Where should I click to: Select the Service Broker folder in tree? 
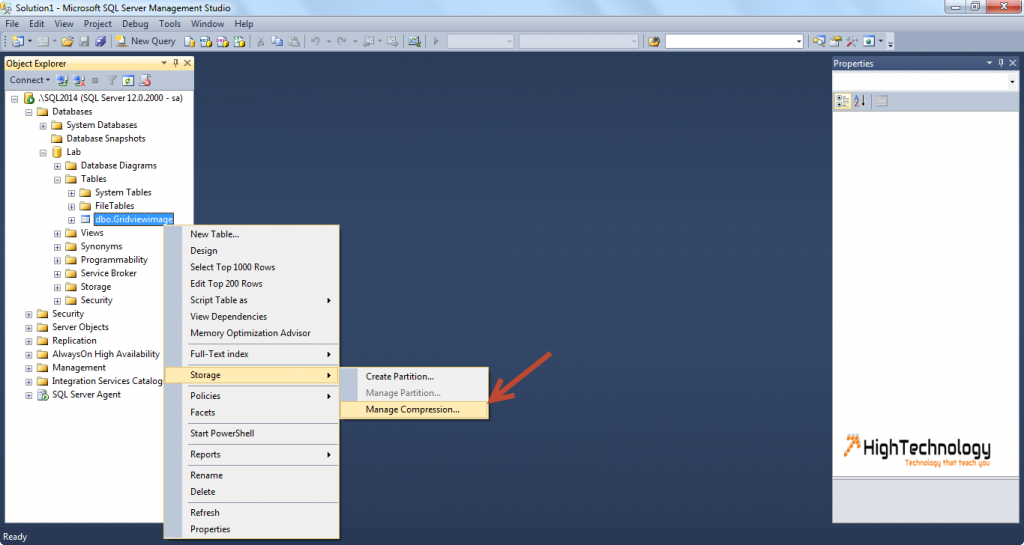108,273
